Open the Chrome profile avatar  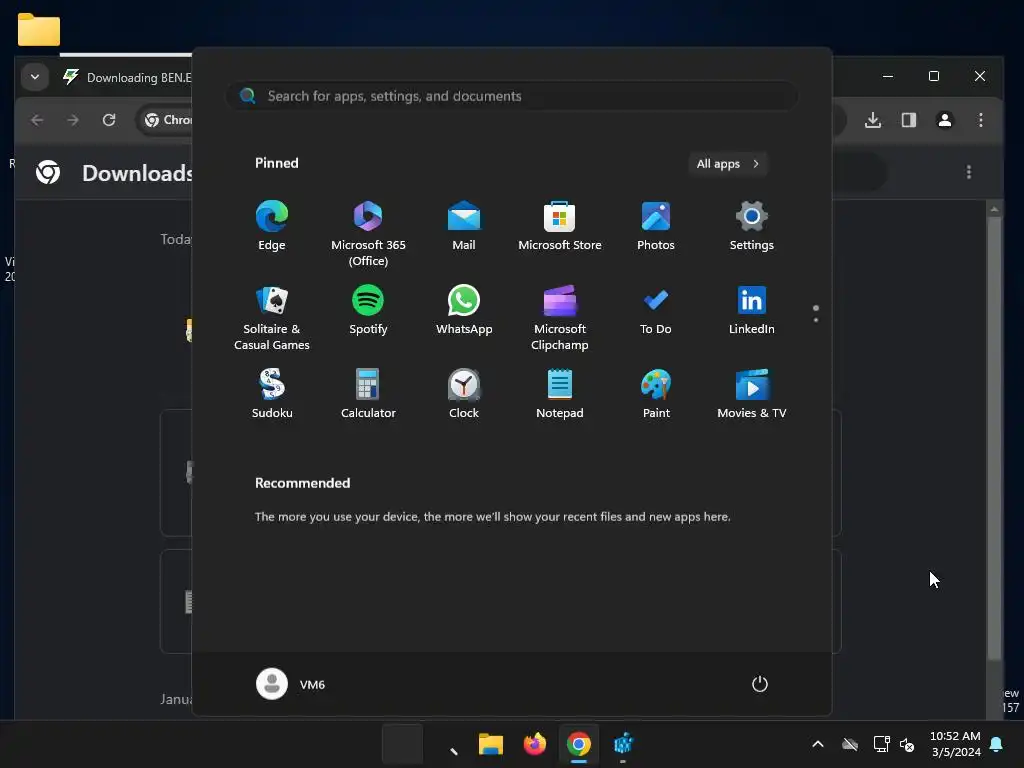coord(945,120)
